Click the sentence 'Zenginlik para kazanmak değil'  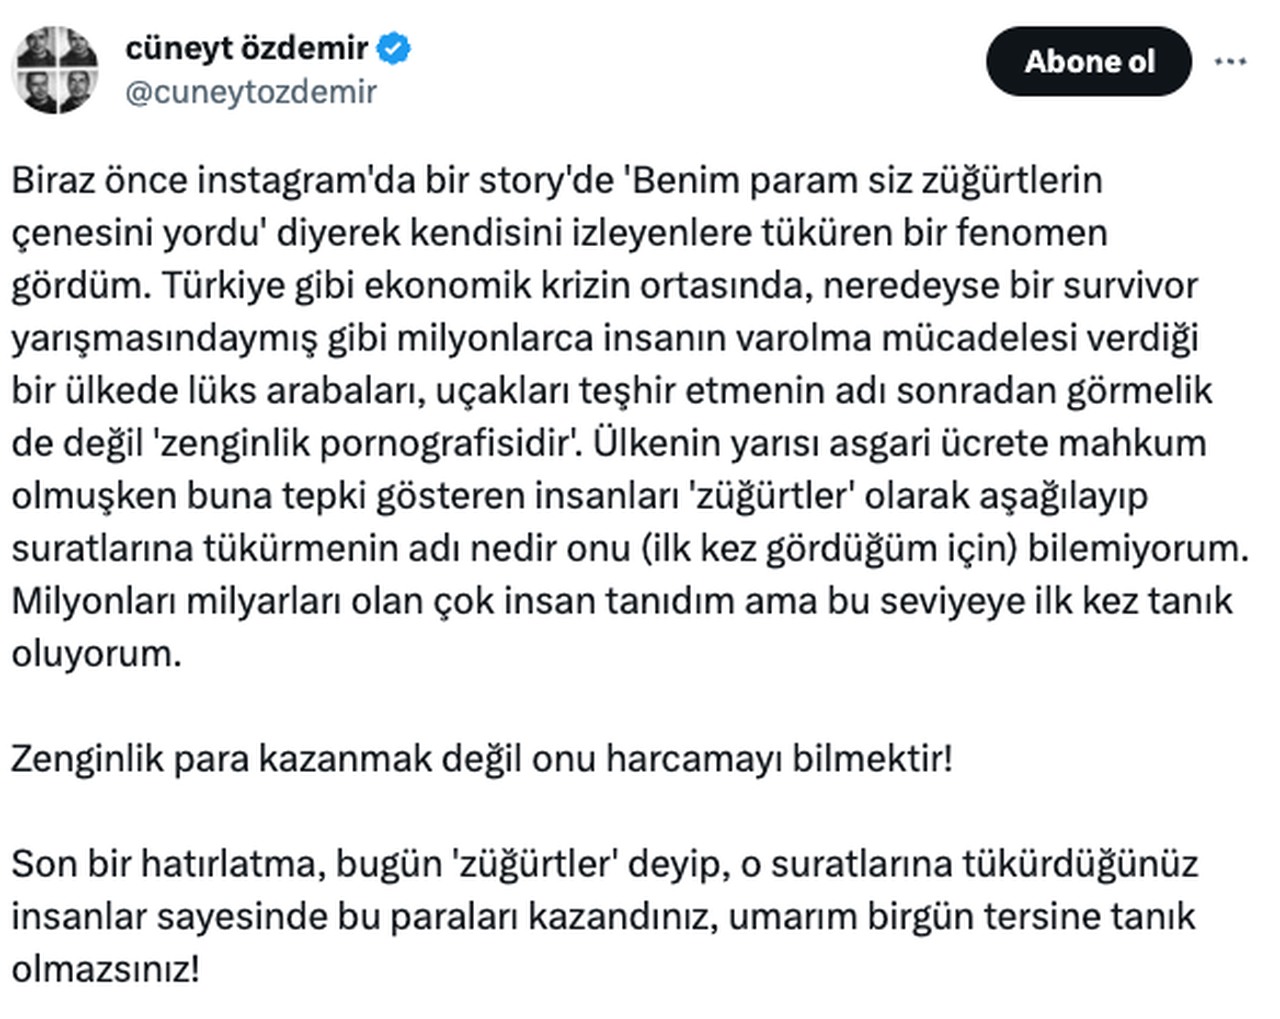pyautogui.click(x=481, y=759)
